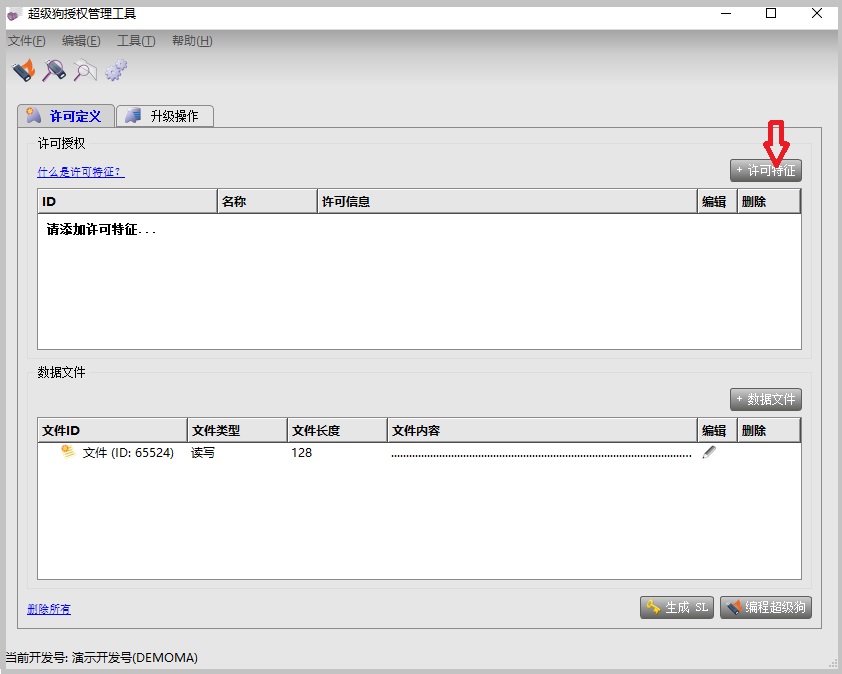The height and width of the screenshot is (674, 842).
Task: Click the 生成 SL button
Action: (677, 607)
